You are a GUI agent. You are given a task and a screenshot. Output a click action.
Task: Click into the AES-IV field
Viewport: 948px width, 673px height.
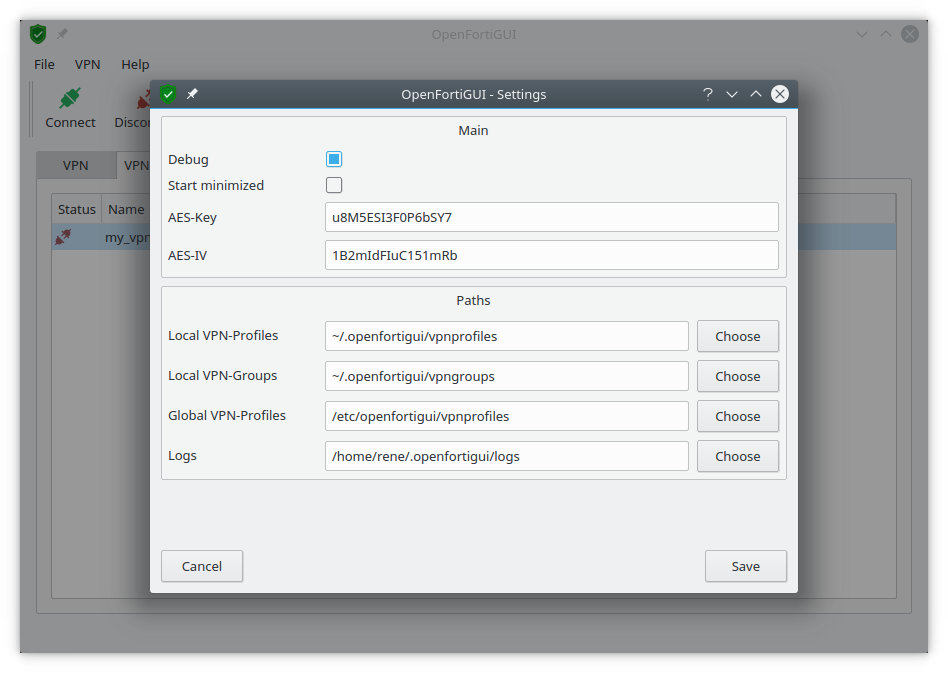[x=551, y=255]
